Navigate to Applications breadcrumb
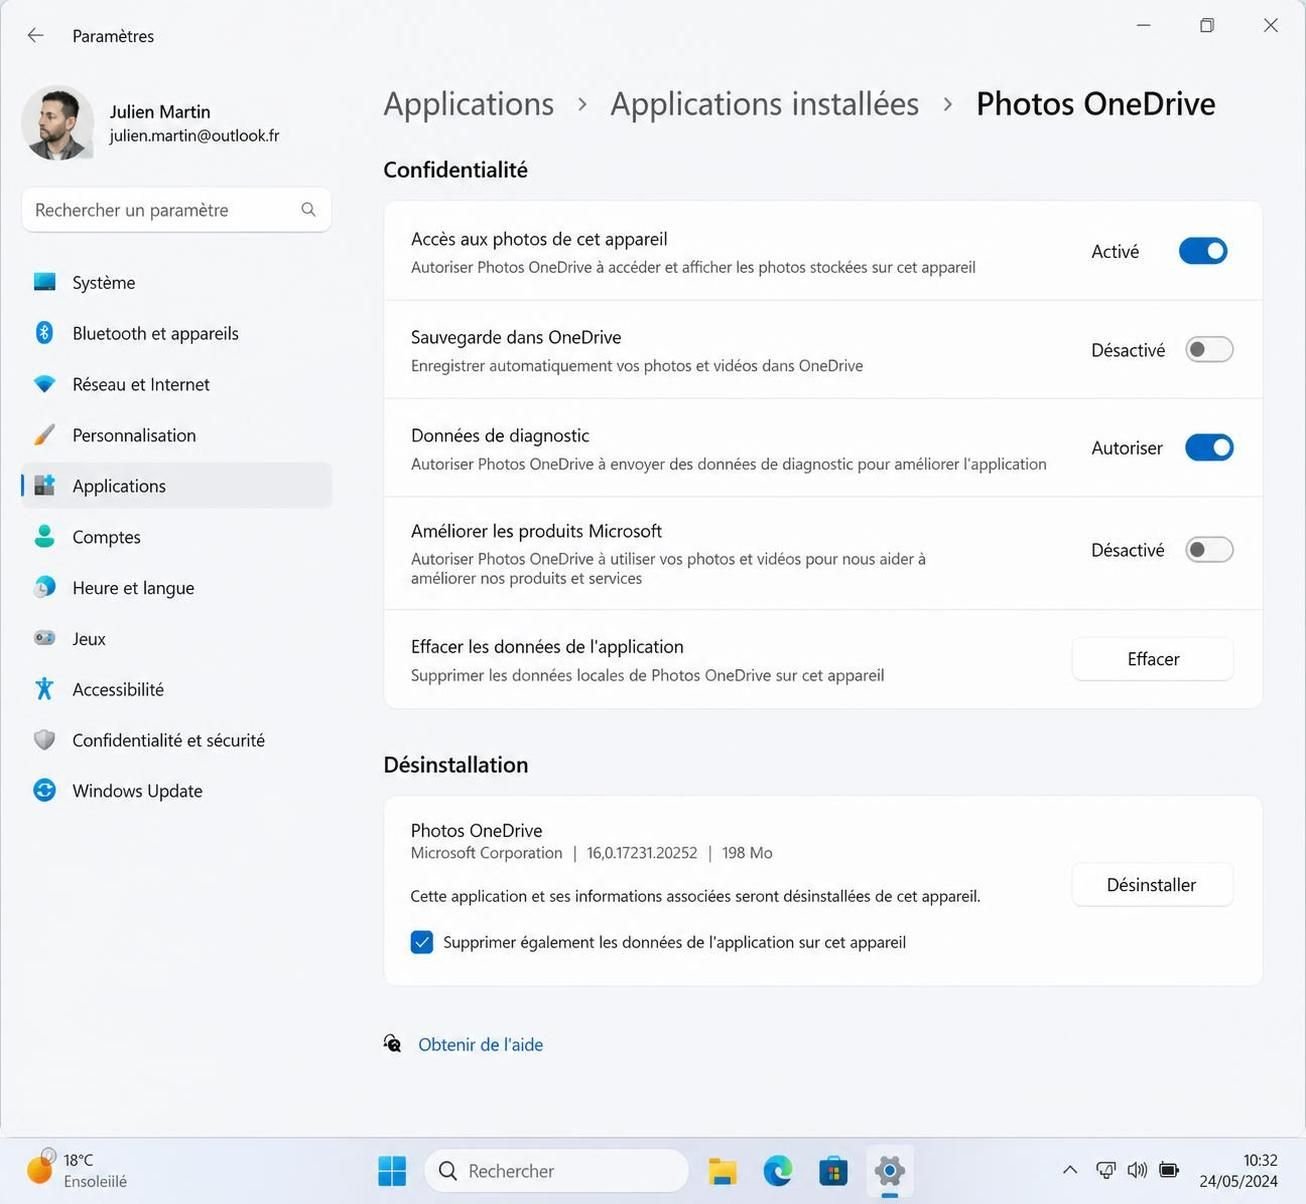Image resolution: width=1306 pixels, height=1204 pixels. [x=468, y=104]
